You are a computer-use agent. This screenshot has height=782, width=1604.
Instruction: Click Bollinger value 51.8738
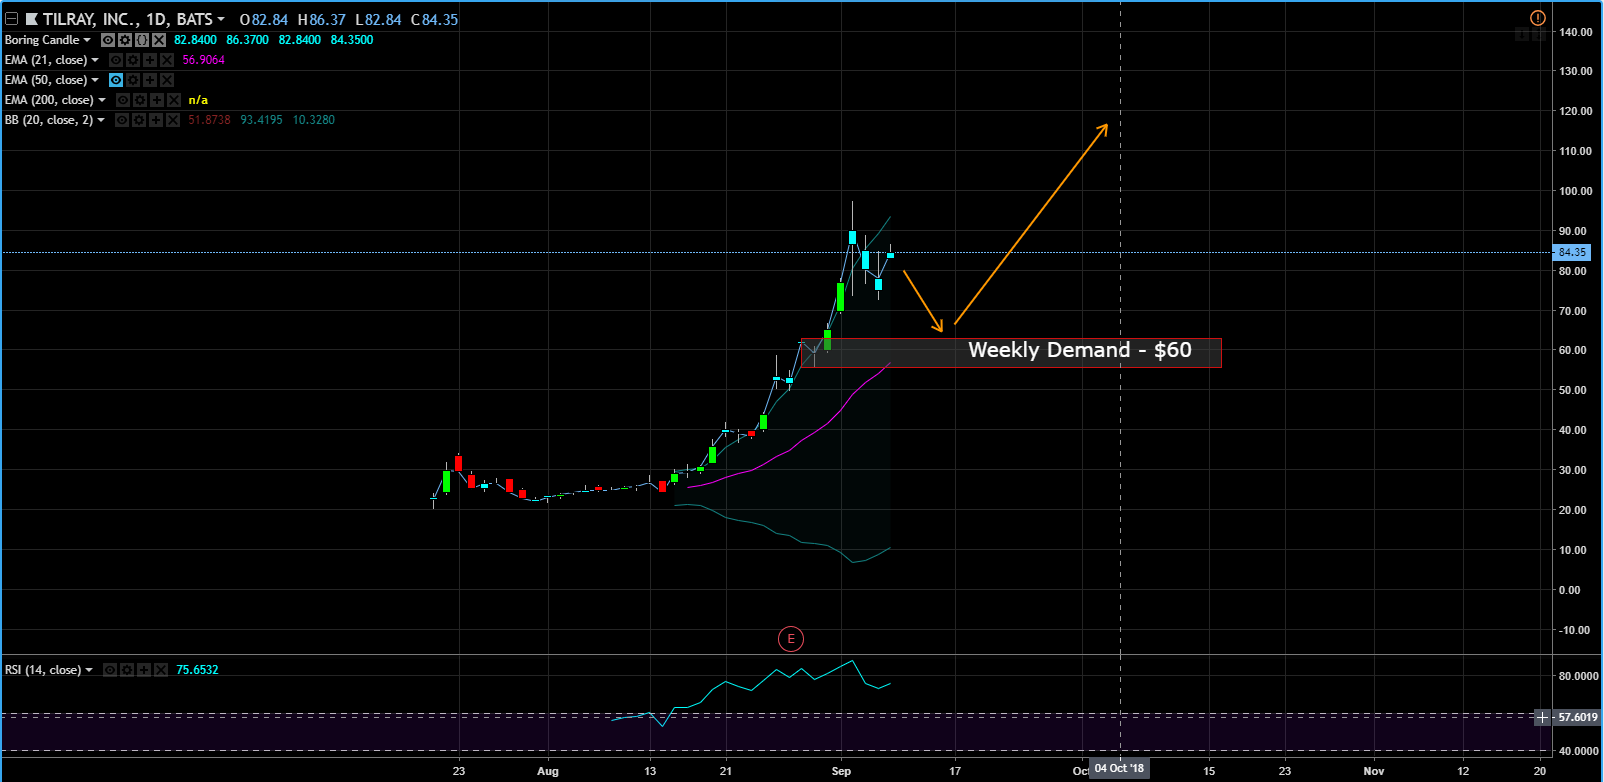209,120
